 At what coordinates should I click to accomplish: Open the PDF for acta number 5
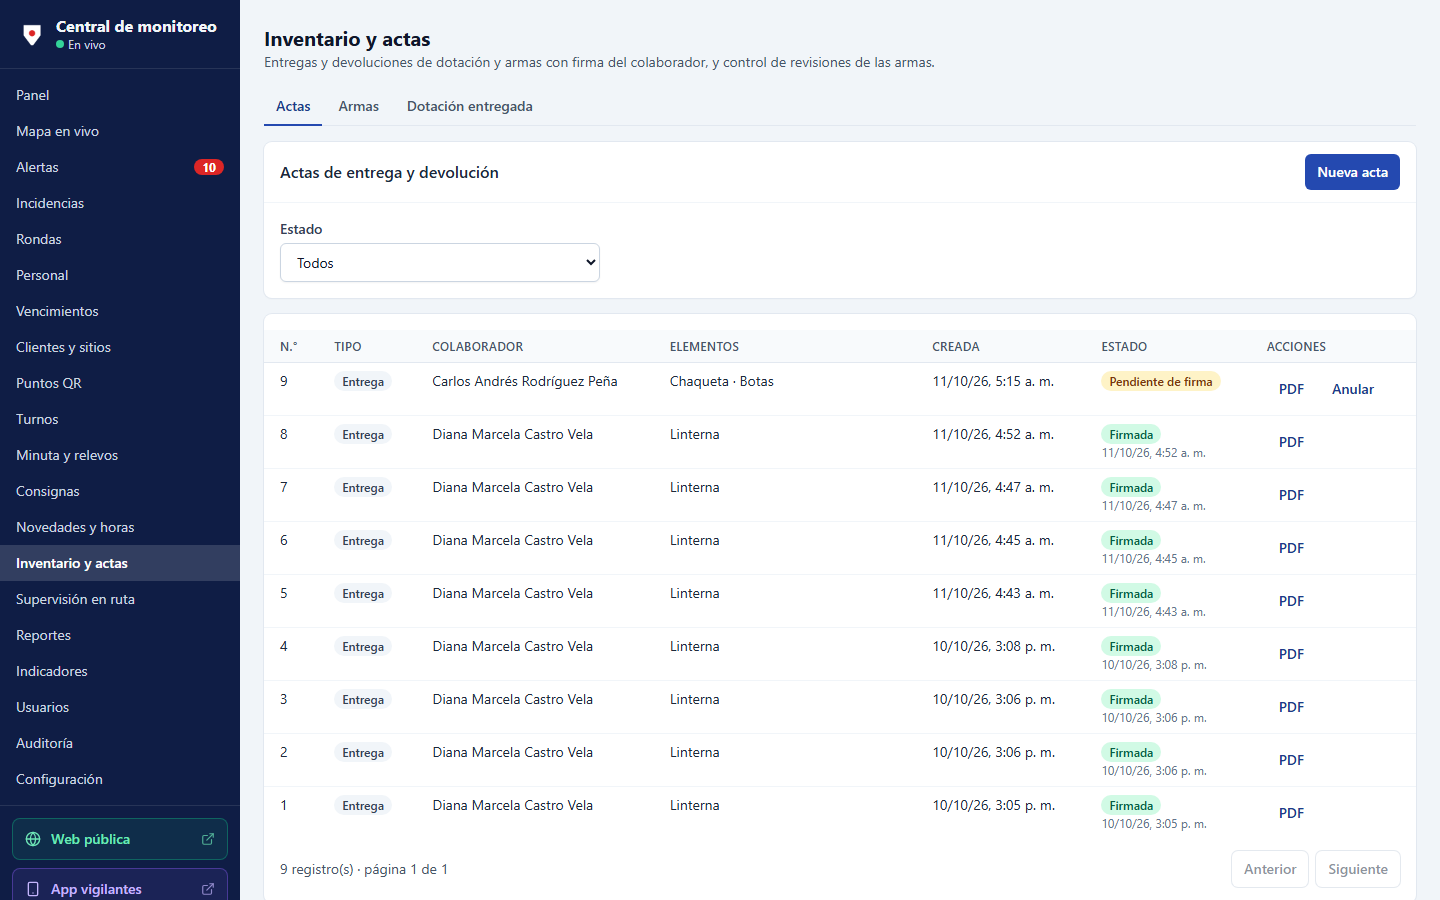(1291, 601)
